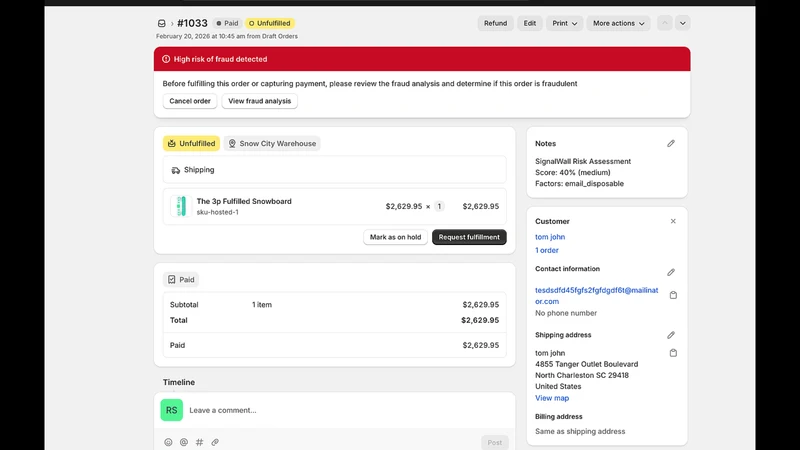Viewport: 800px width, 450px height.
Task: Click the snowboard product thumbnail
Action: point(181,207)
